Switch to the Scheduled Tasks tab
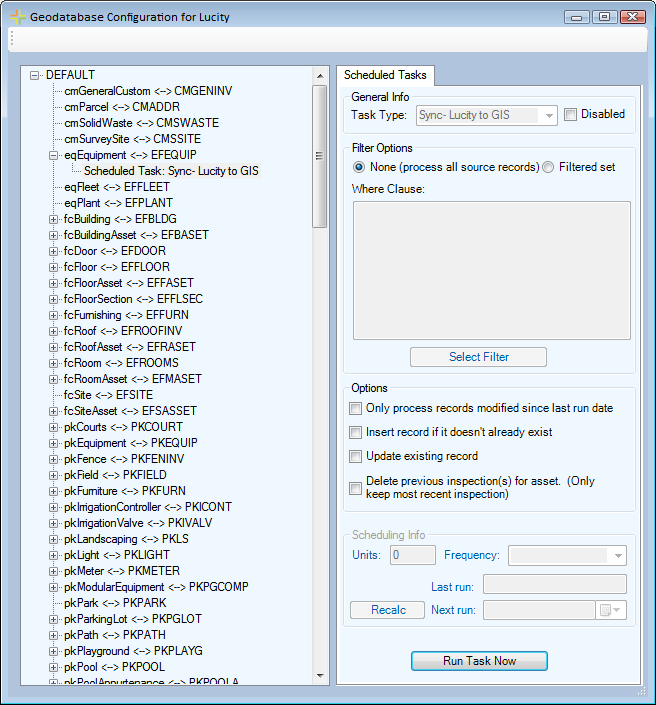The image size is (656, 705). pyautogui.click(x=385, y=75)
